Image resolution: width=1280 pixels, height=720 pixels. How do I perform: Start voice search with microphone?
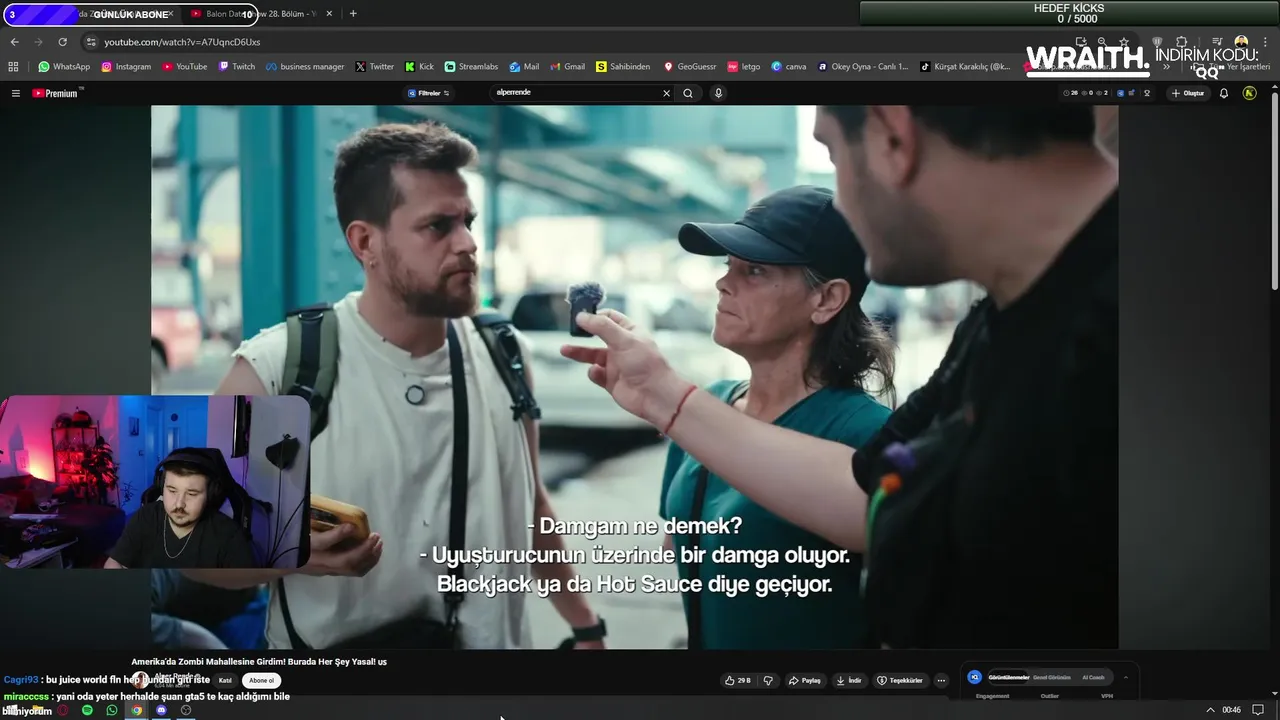point(718,93)
